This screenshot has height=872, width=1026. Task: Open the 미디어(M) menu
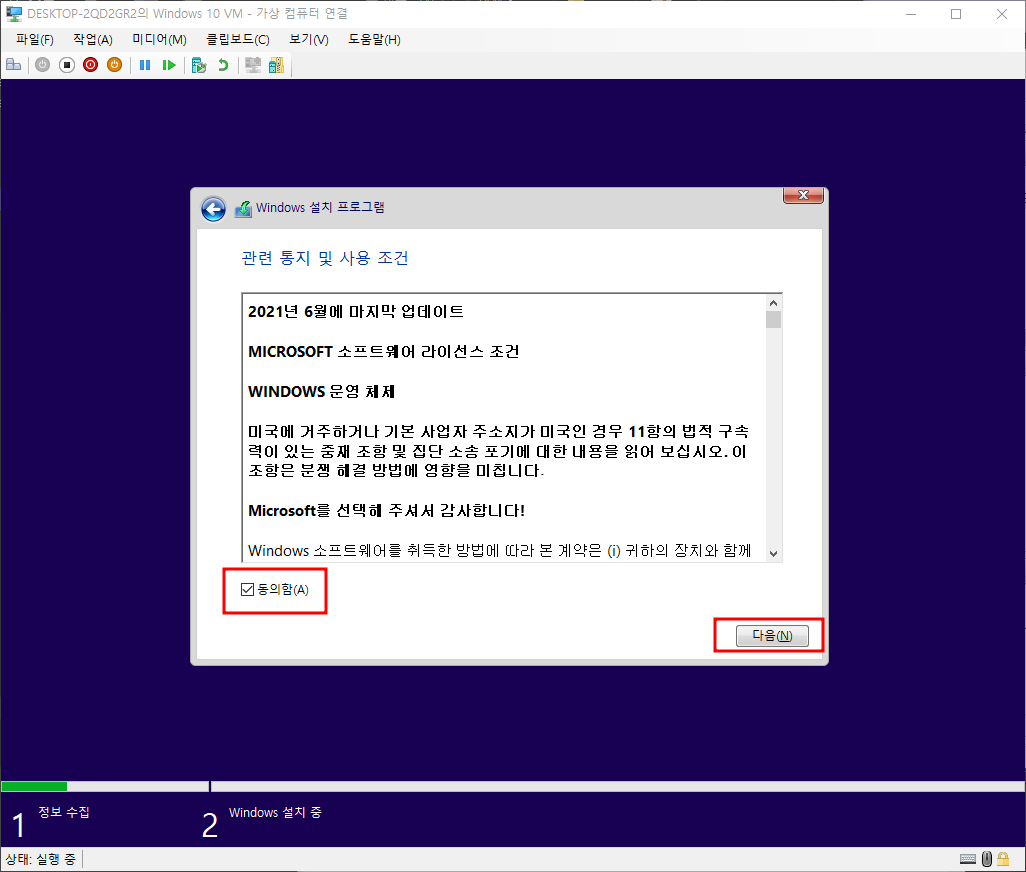coord(160,39)
